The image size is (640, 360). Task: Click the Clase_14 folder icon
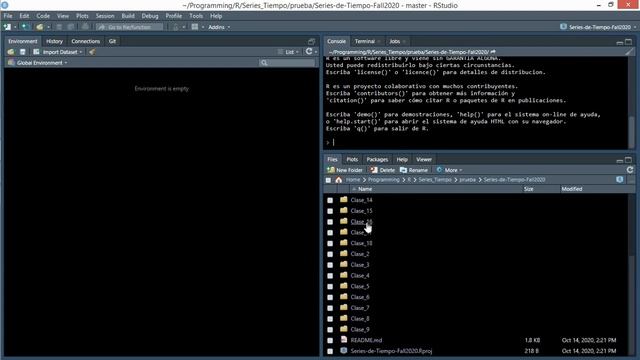click(x=344, y=200)
